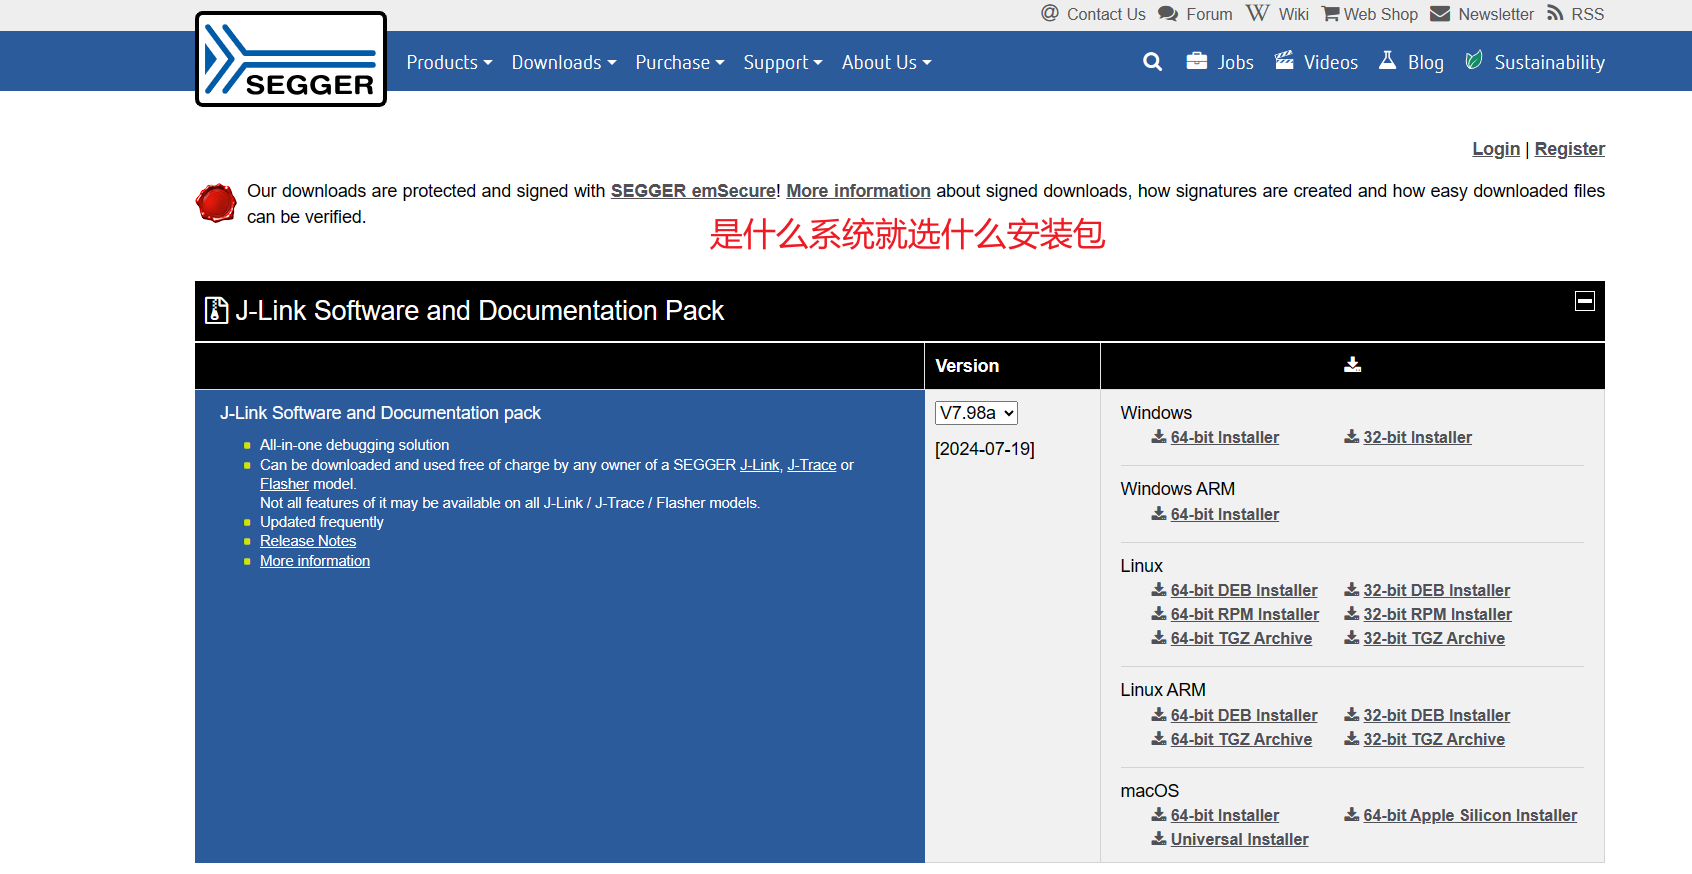The width and height of the screenshot is (1692, 874).
Task: Click the SEGGER logo
Action: click(x=291, y=59)
